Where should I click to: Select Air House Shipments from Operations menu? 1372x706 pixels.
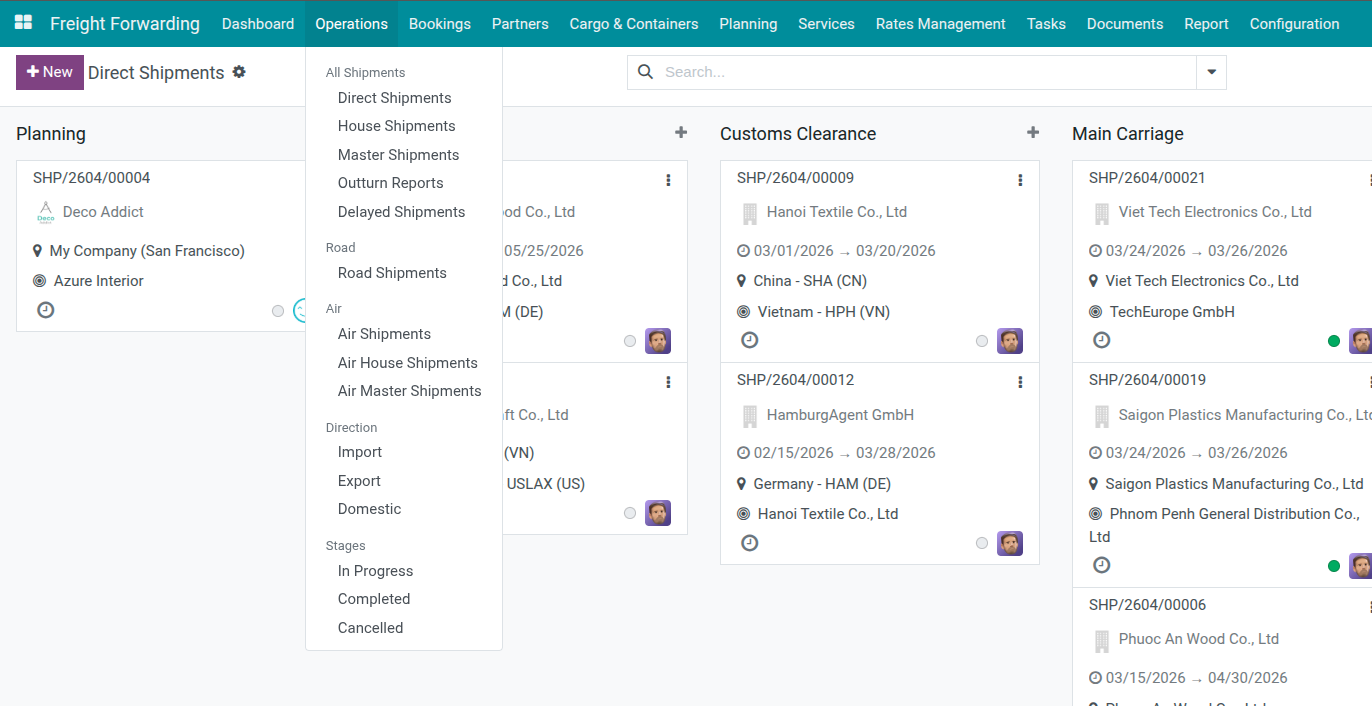point(407,363)
